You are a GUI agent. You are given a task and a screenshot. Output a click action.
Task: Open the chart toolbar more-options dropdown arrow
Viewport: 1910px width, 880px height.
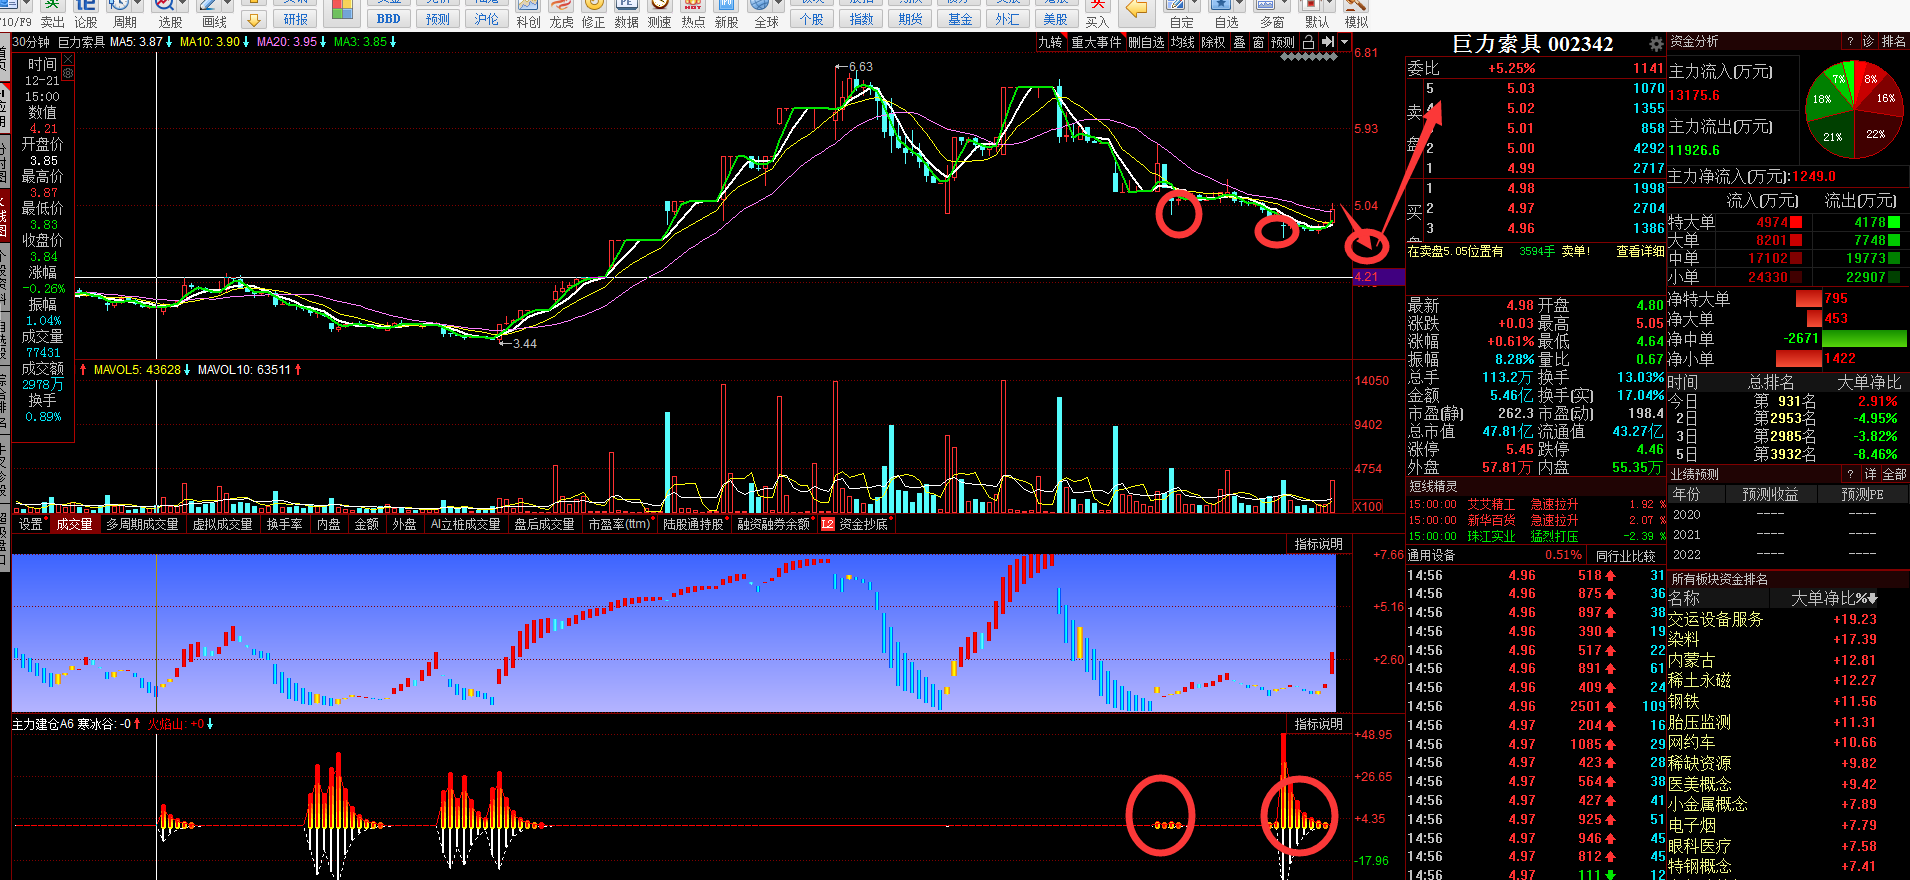pyautogui.click(x=1344, y=42)
